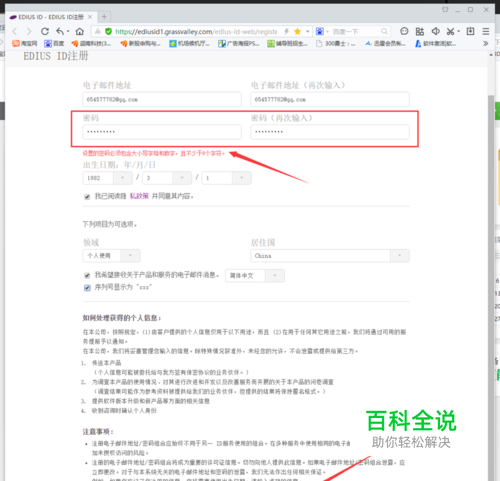
Task: Click the EDIUS ID注册 page heading
Action: (56, 56)
